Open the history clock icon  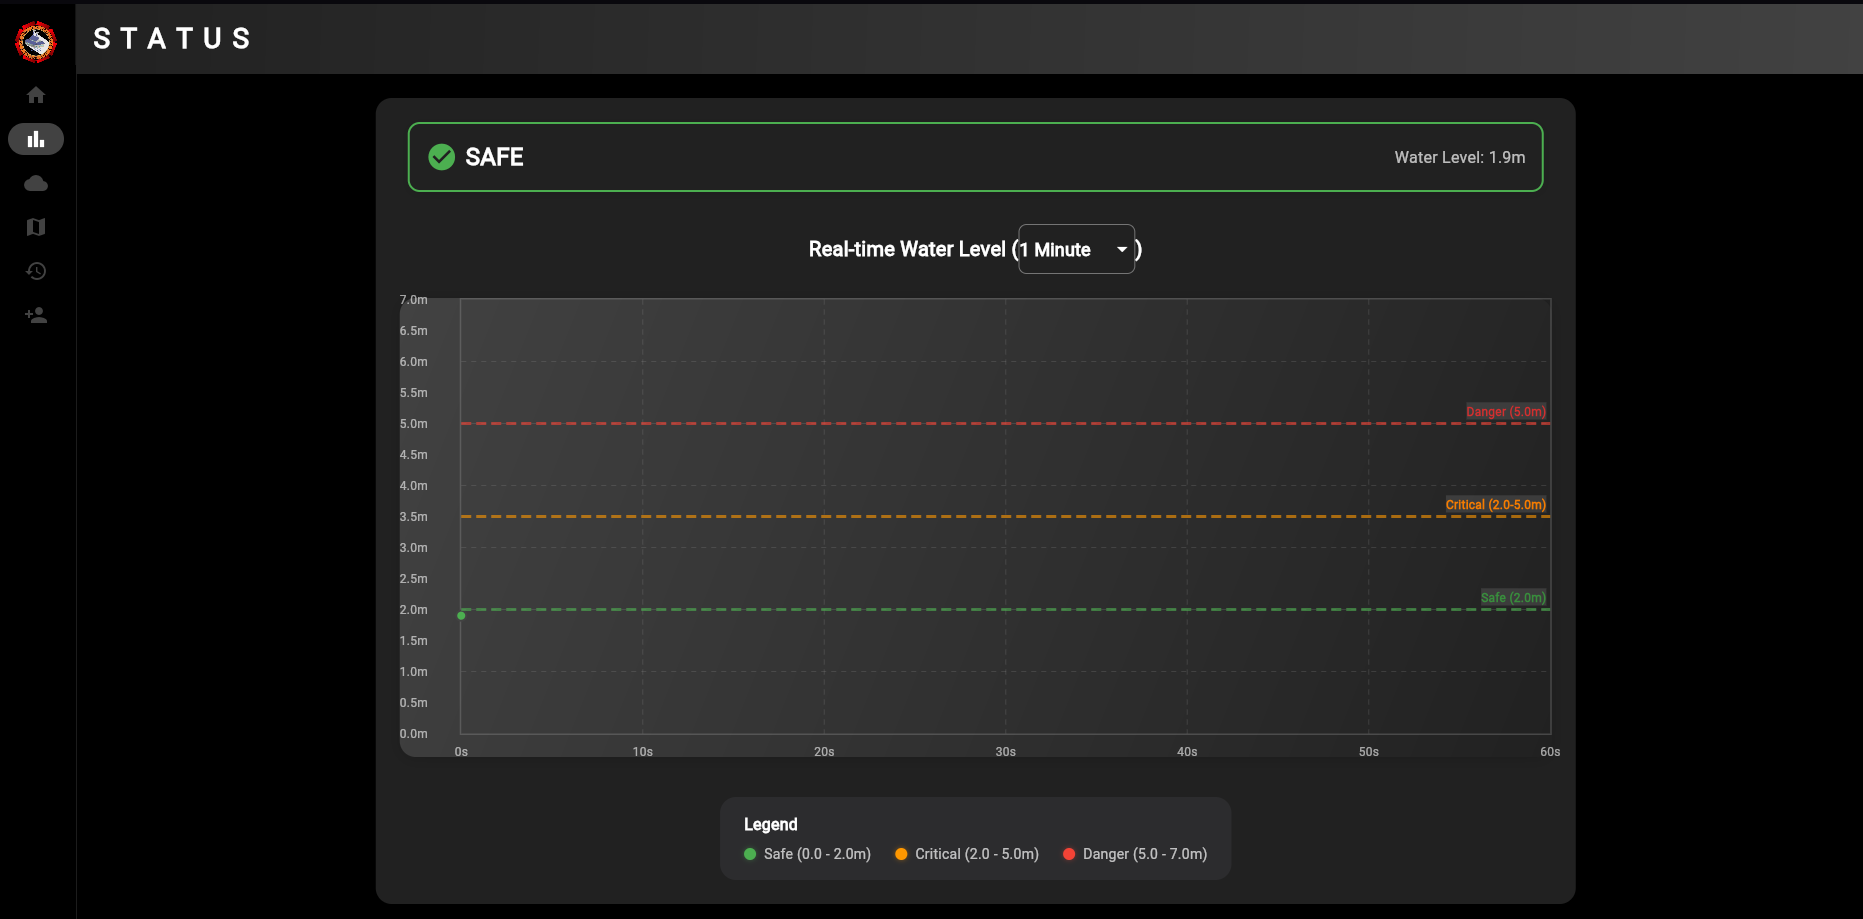click(36, 271)
